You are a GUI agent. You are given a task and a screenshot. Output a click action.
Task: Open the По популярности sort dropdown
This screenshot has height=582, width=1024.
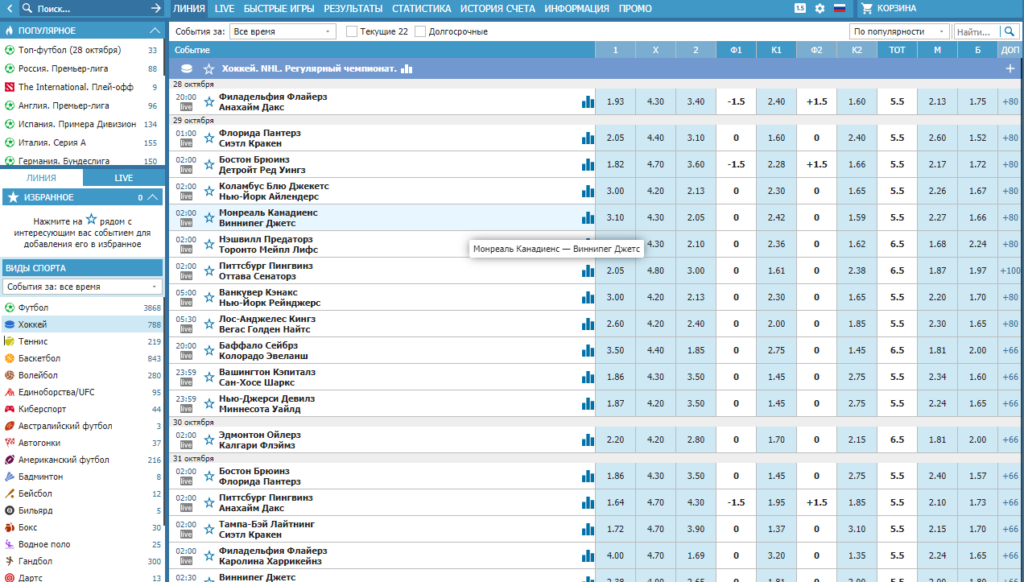(899, 31)
